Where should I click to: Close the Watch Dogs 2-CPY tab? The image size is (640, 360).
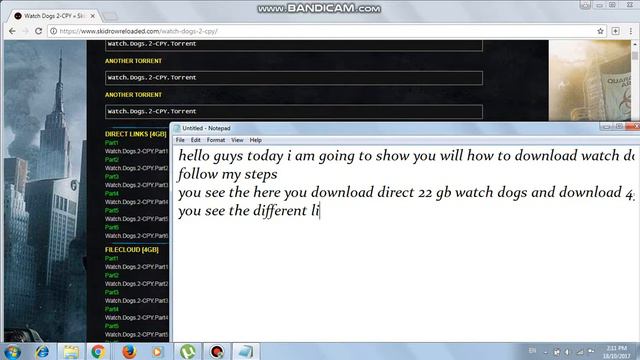coord(93,16)
